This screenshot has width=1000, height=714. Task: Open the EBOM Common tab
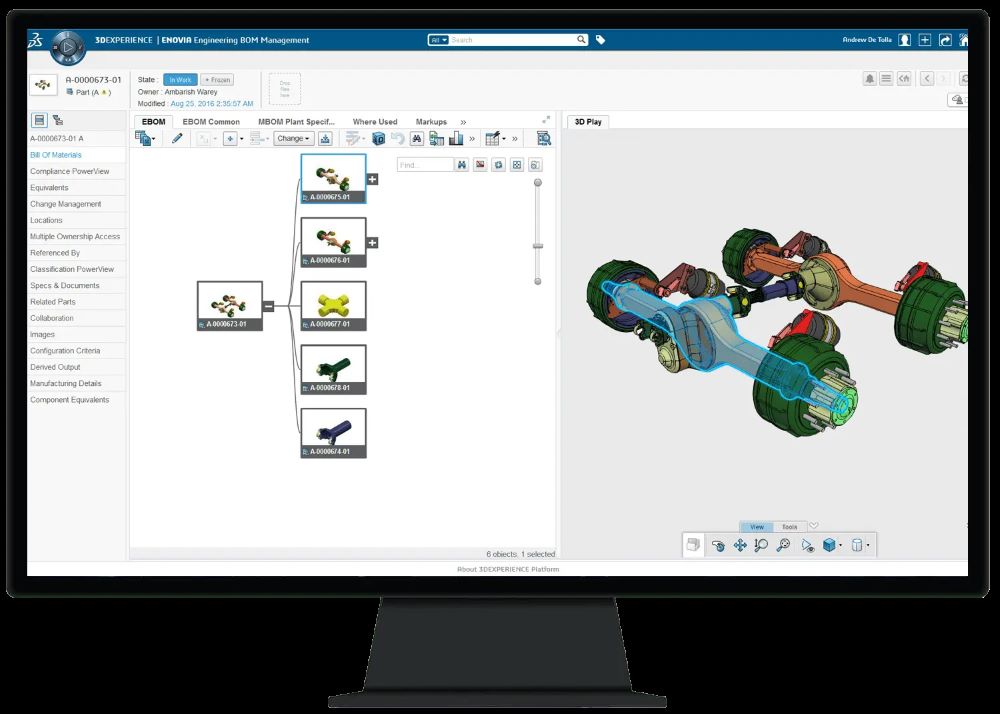tap(211, 122)
